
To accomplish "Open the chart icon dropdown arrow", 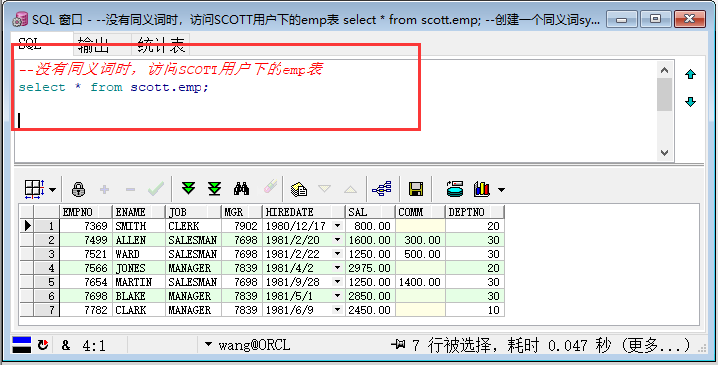I will click(x=501, y=190).
